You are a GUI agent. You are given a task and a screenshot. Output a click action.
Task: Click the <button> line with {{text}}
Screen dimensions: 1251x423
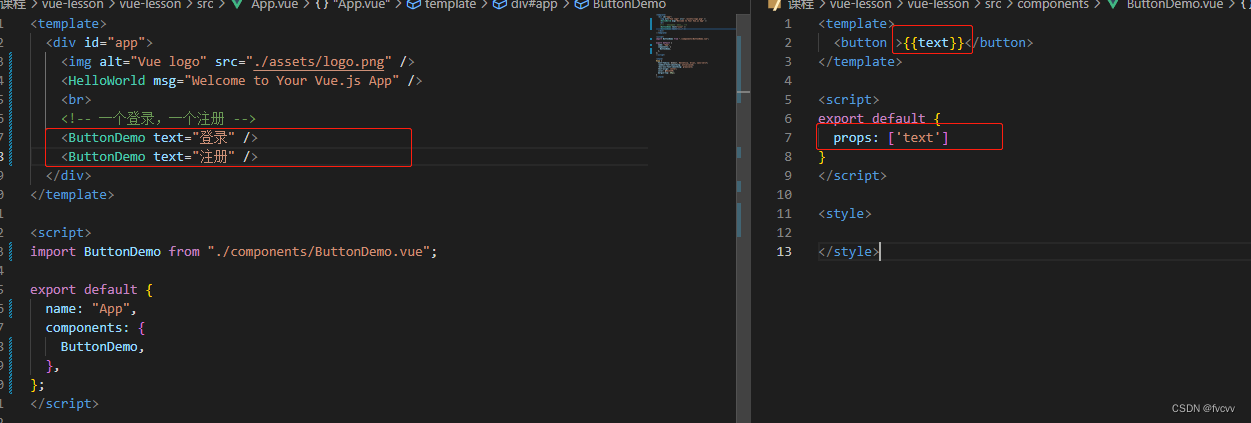933,42
